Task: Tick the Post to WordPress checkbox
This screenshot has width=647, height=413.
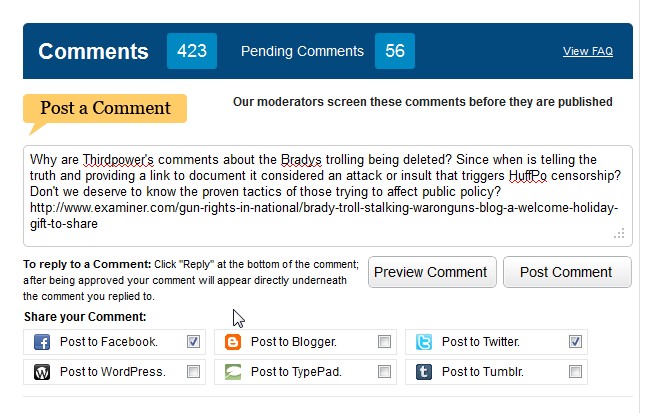Action: 193,372
